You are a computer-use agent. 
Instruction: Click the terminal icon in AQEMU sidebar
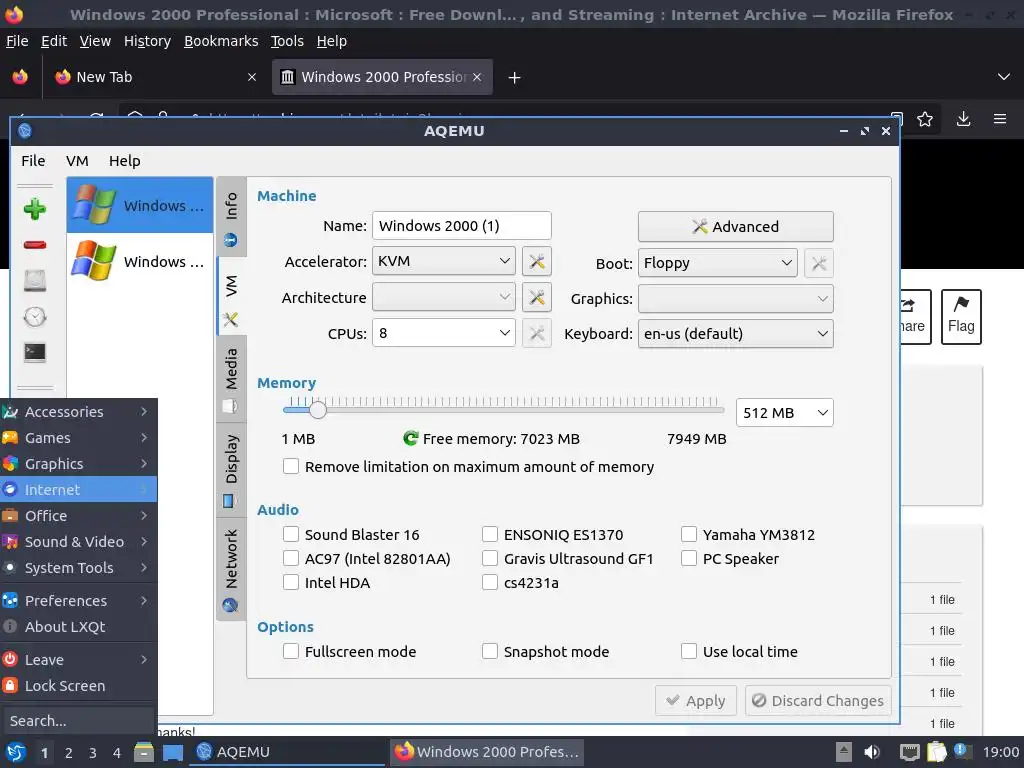click(35, 353)
